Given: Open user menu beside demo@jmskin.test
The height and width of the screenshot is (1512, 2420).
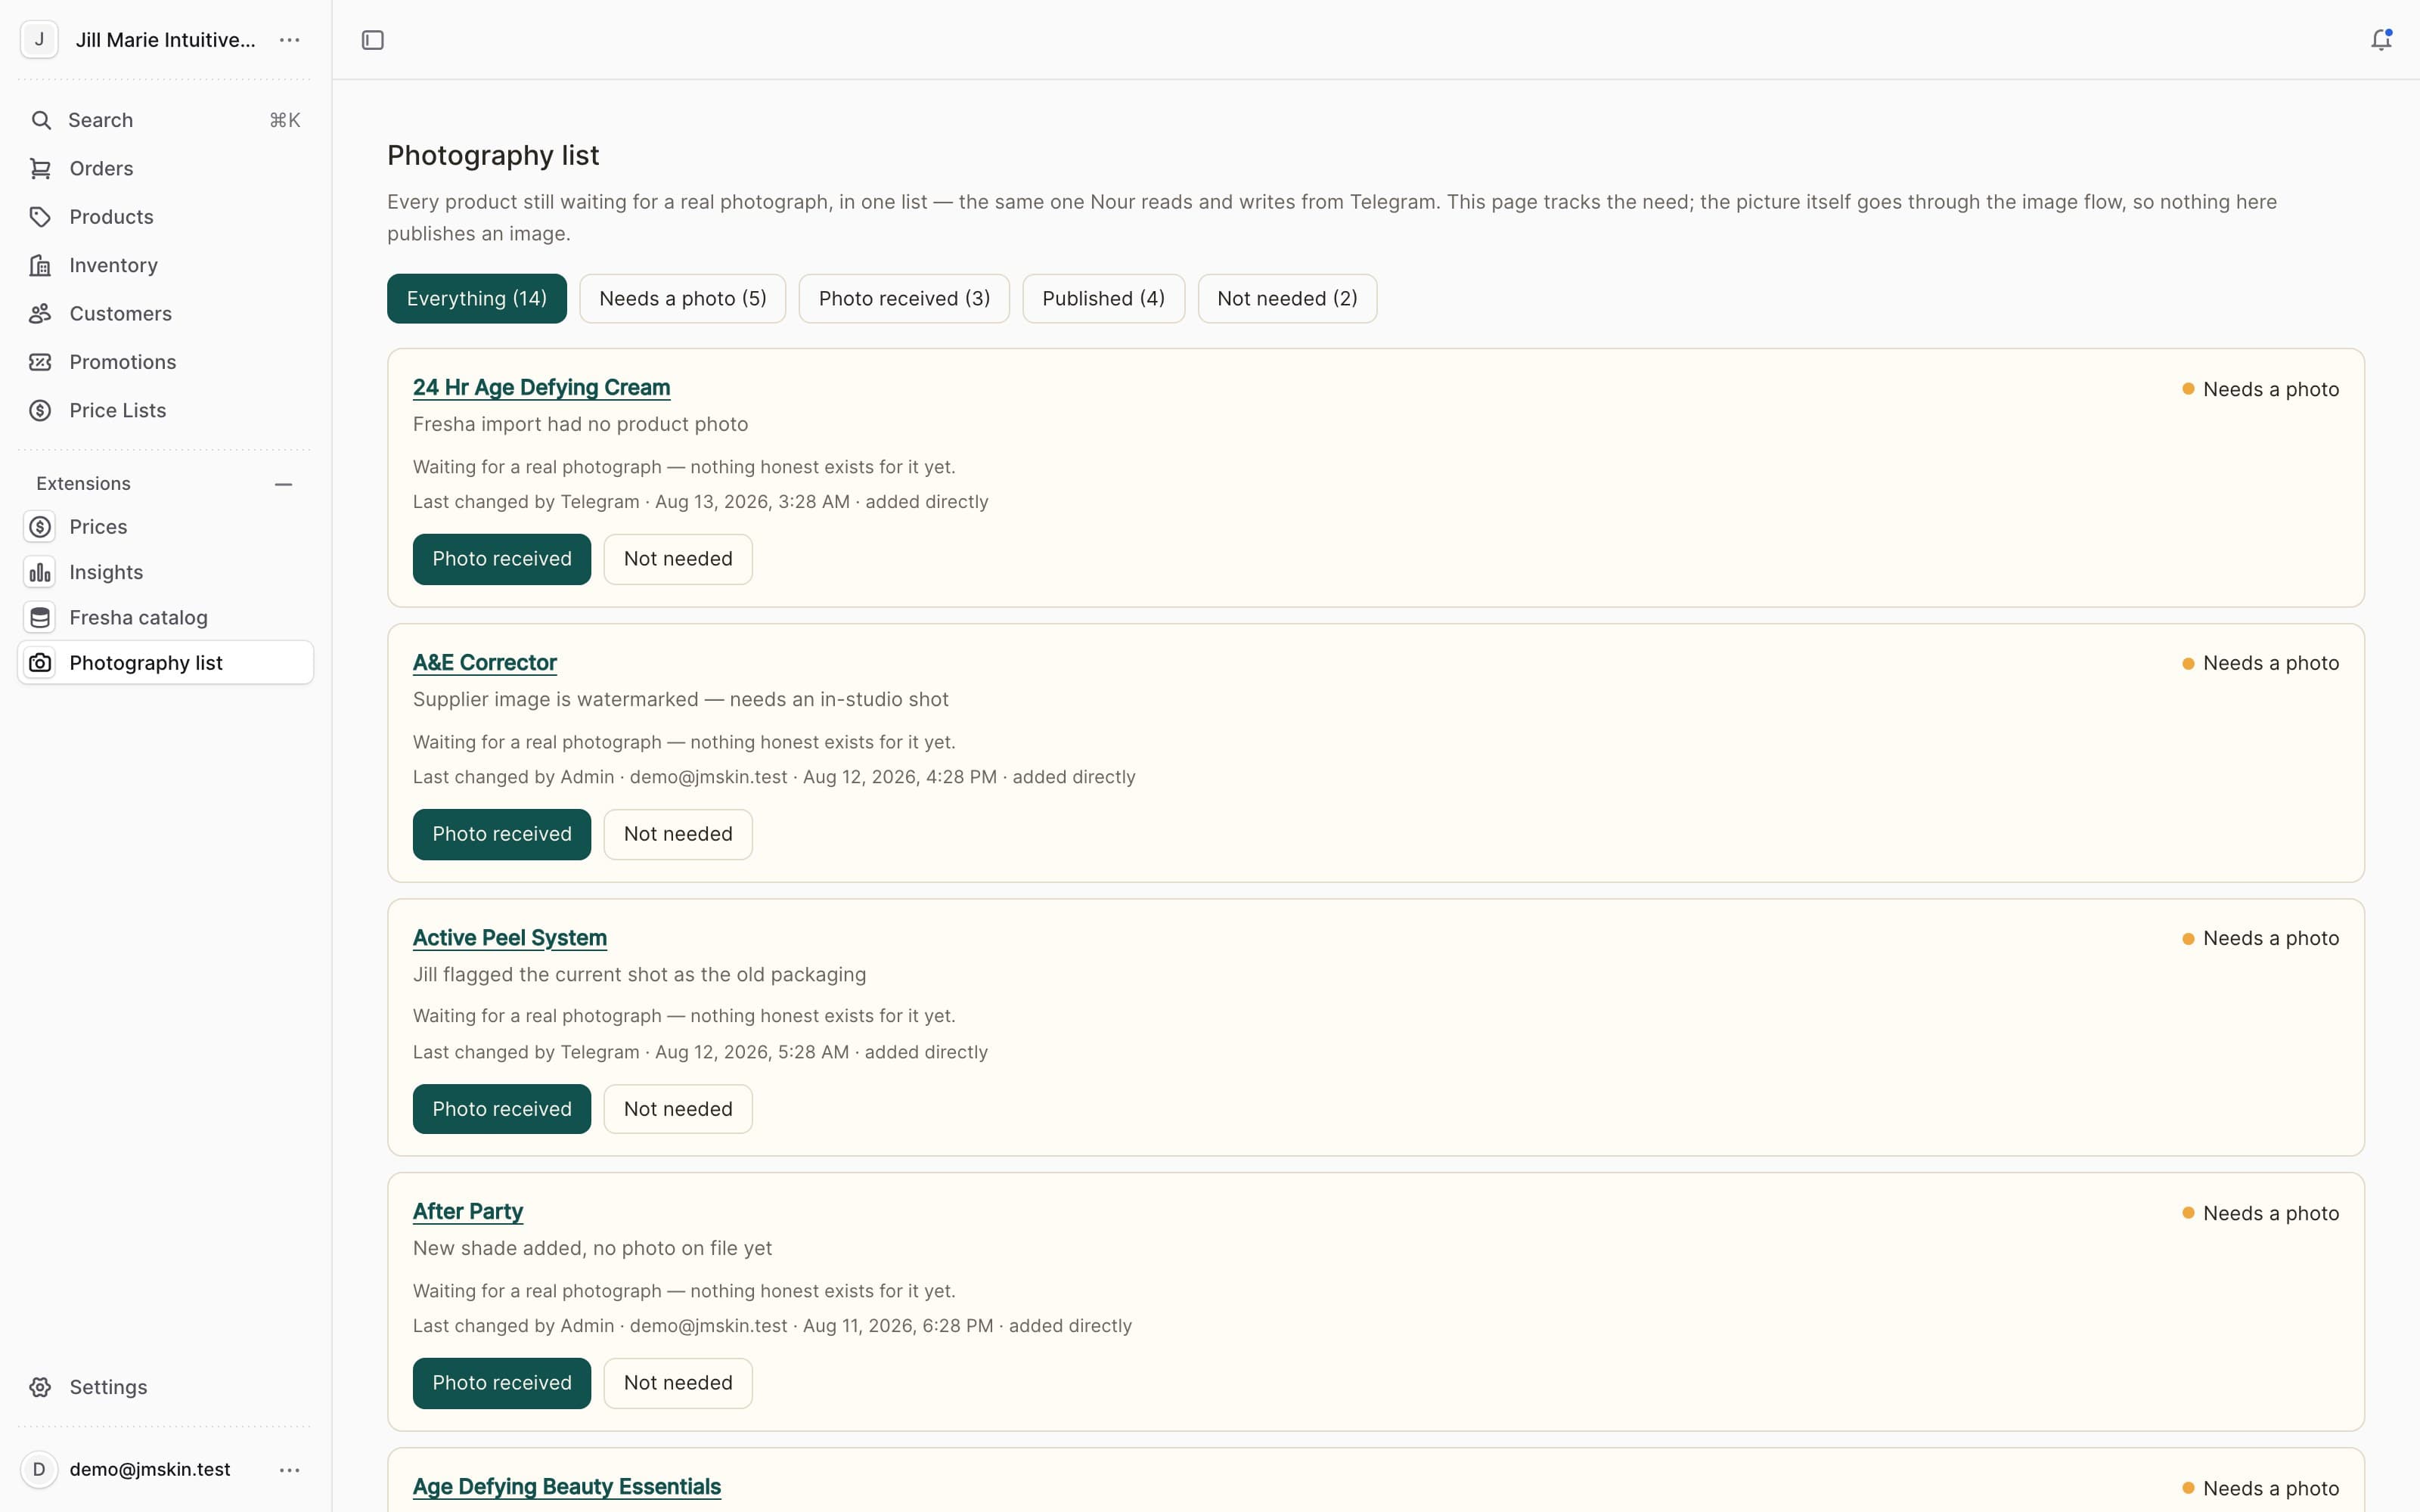Looking at the screenshot, I should pos(290,1470).
